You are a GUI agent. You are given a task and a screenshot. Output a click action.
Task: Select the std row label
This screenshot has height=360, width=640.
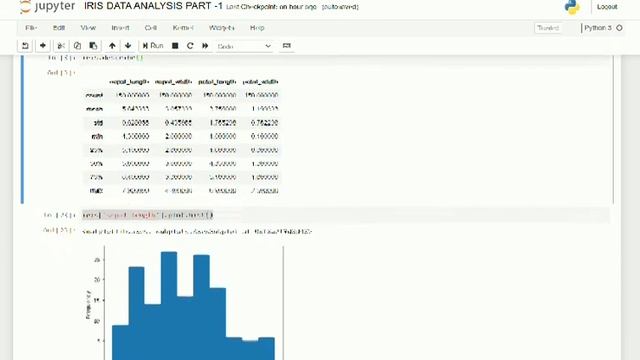click(x=98, y=122)
